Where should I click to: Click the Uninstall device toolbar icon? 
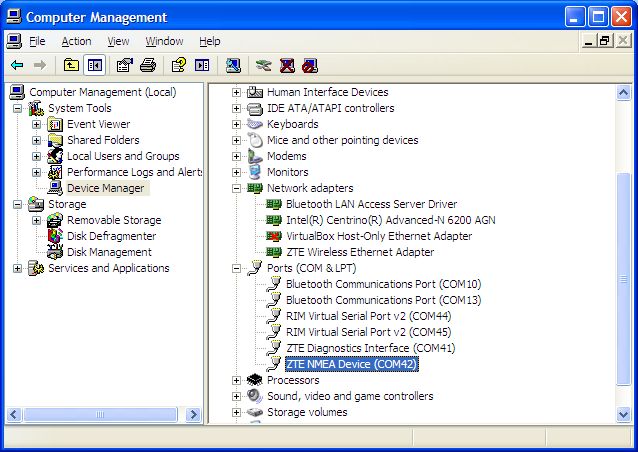click(x=287, y=65)
